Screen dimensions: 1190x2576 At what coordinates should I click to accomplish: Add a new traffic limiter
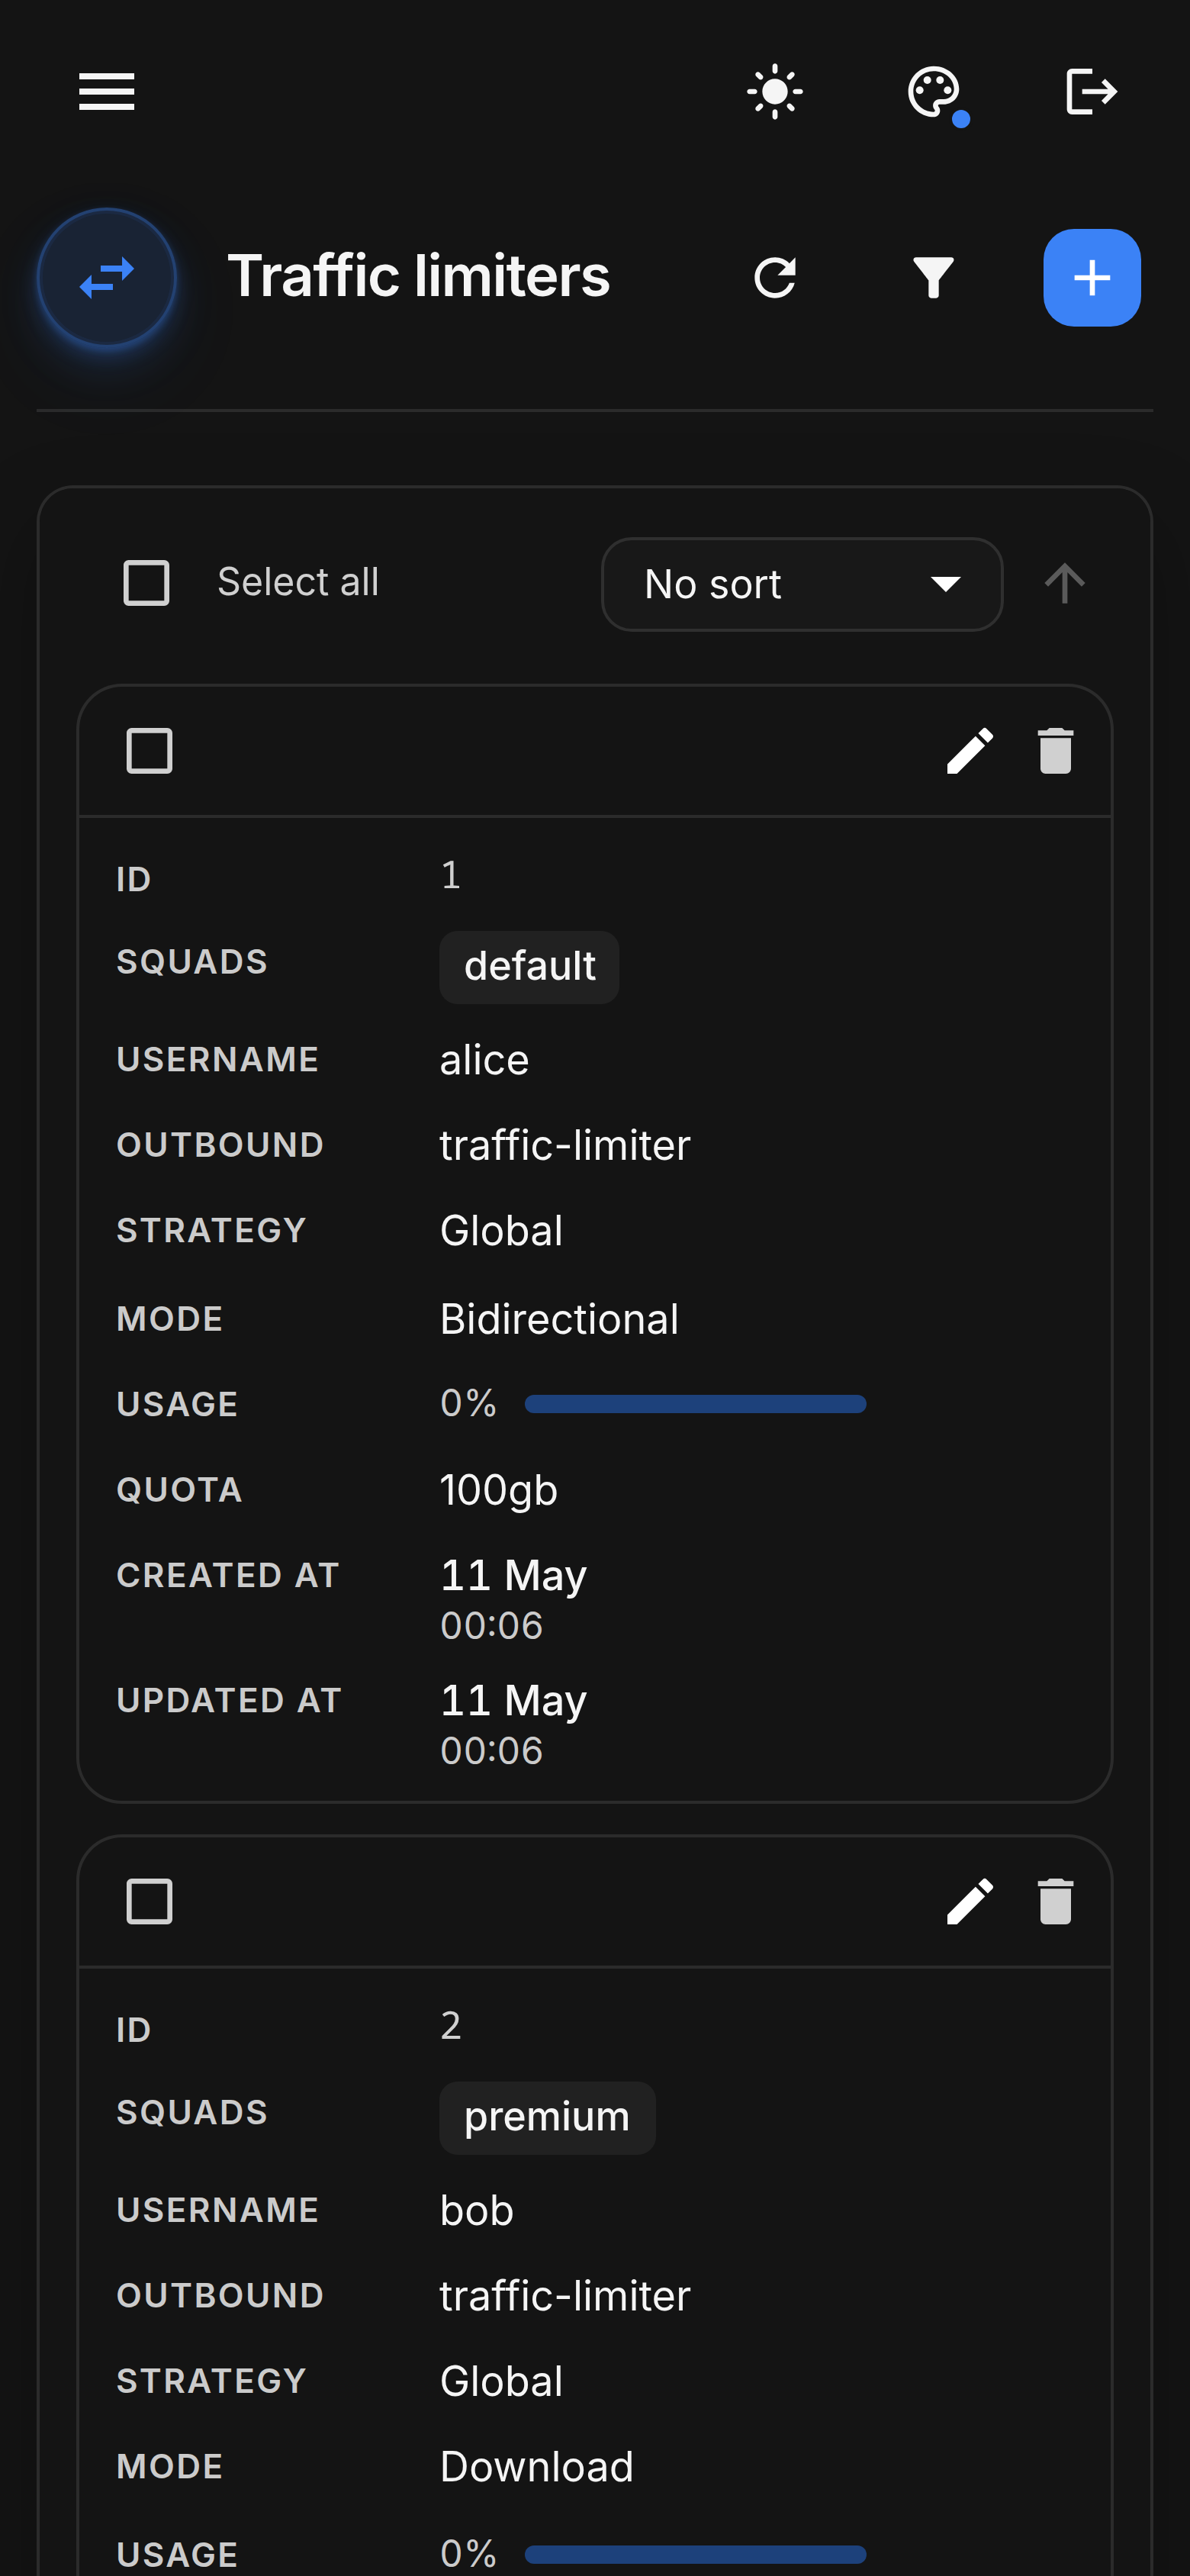click(1092, 278)
